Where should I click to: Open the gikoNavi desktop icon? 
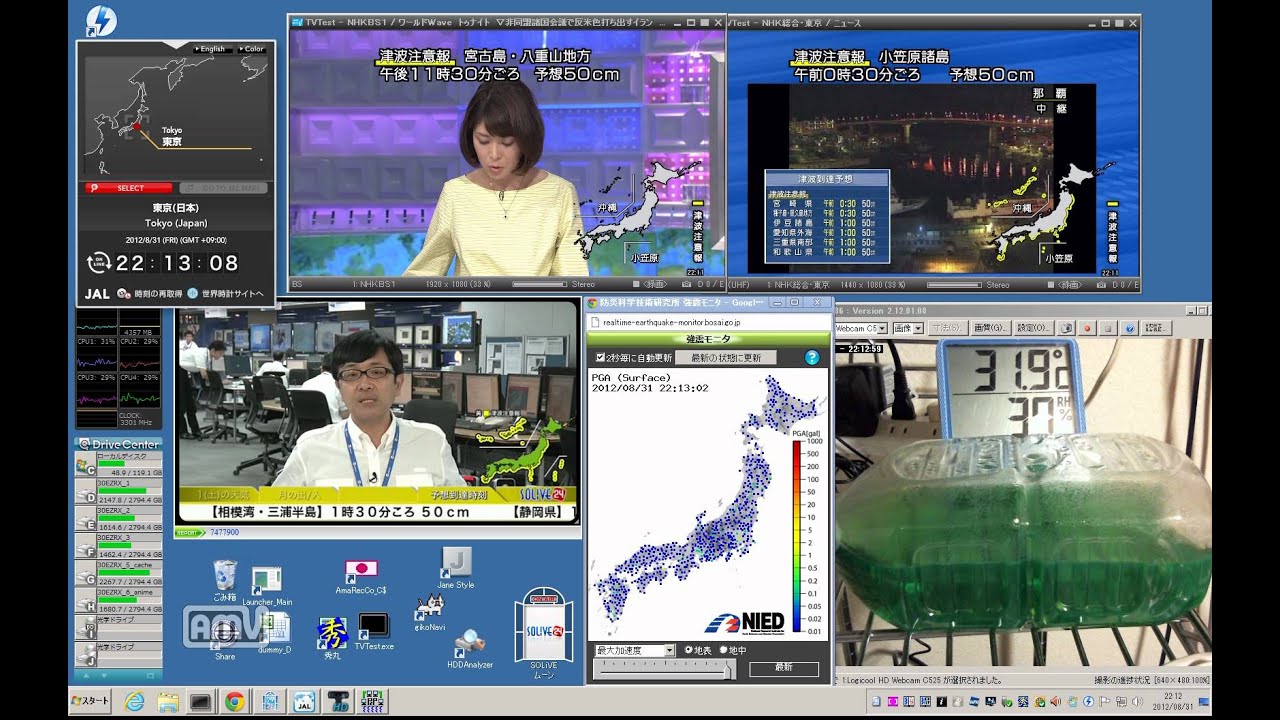click(x=430, y=612)
